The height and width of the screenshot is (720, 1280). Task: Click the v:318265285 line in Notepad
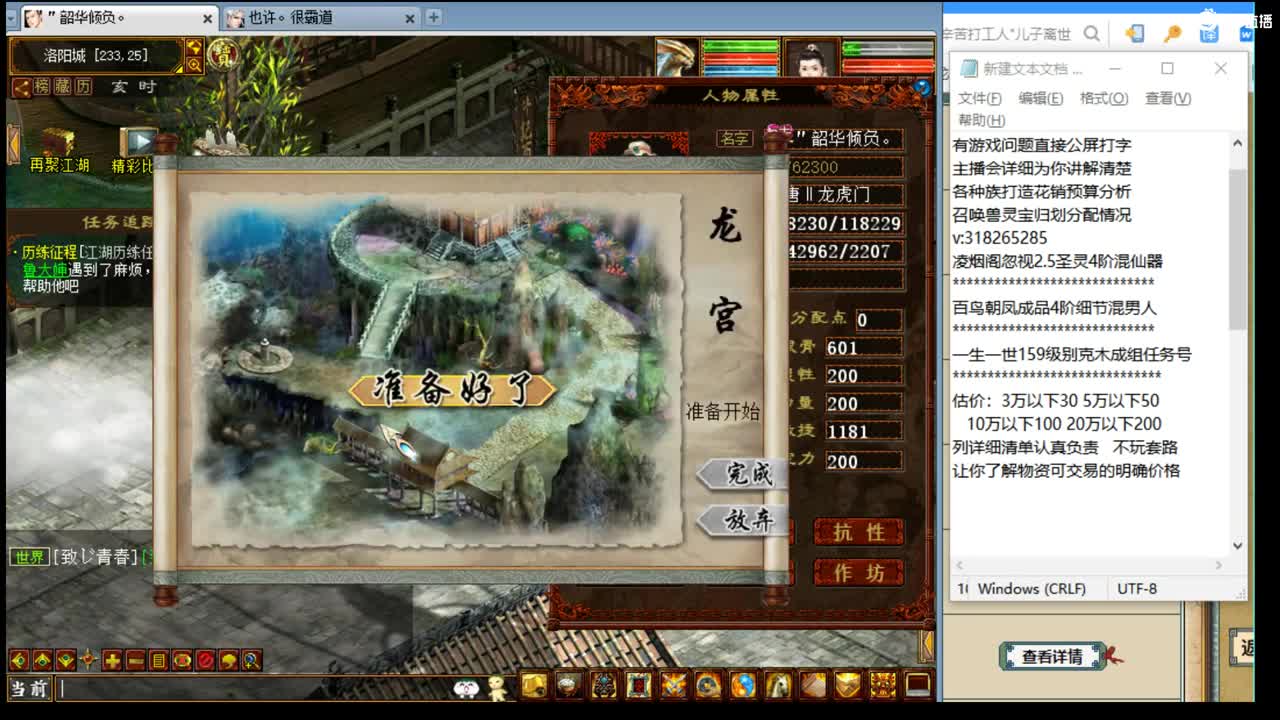pos(1000,238)
